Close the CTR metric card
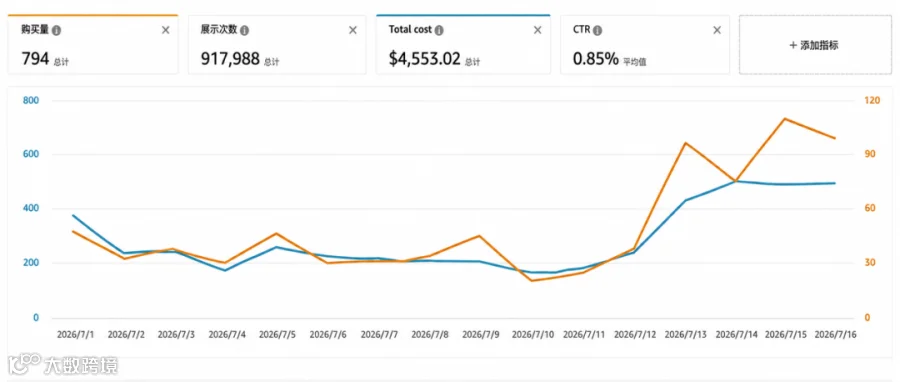The height and width of the screenshot is (382, 900). coord(717,30)
